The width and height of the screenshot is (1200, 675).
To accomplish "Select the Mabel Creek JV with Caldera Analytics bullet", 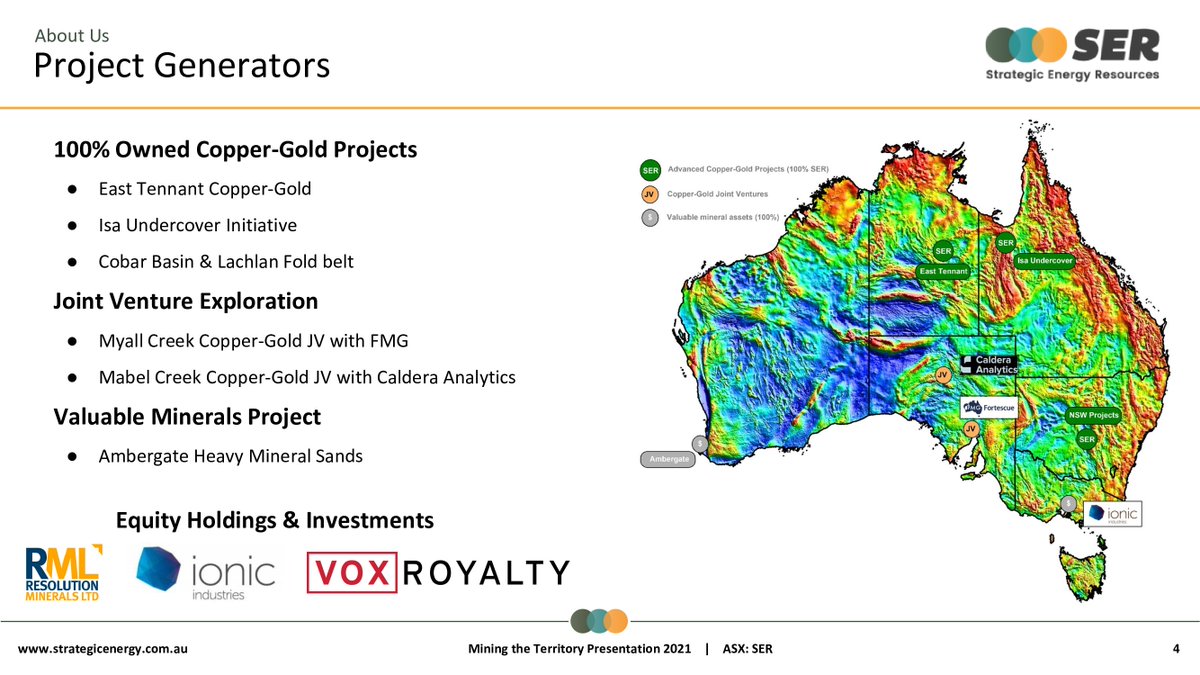I will coord(307,378).
